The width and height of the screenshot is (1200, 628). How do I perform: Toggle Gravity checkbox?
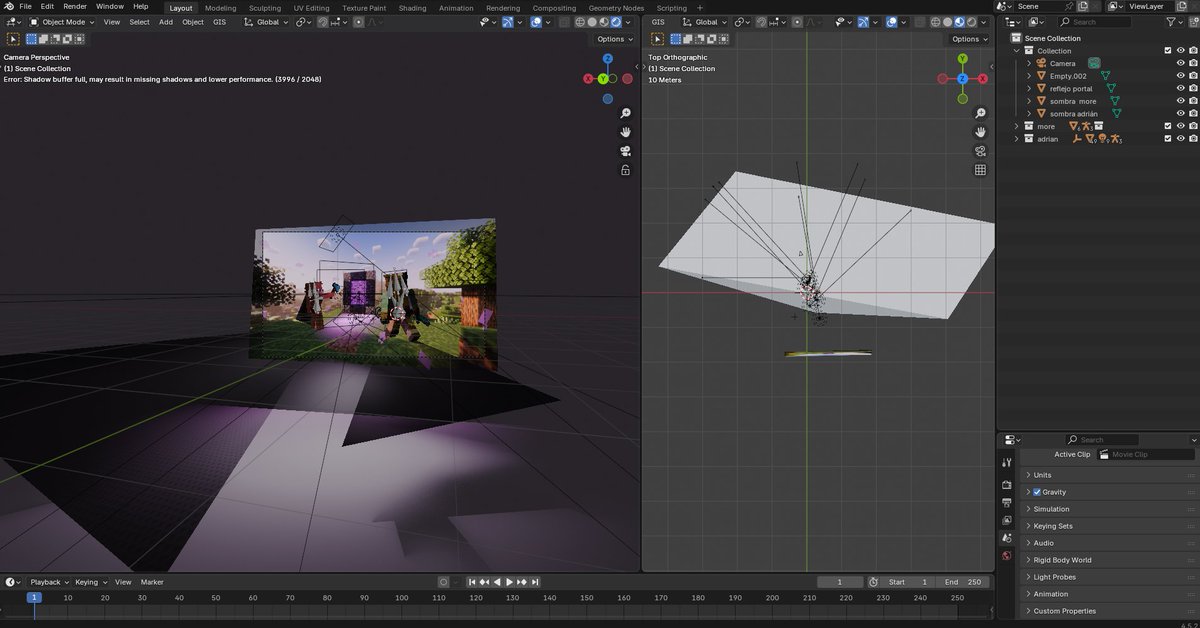tap(1037, 492)
